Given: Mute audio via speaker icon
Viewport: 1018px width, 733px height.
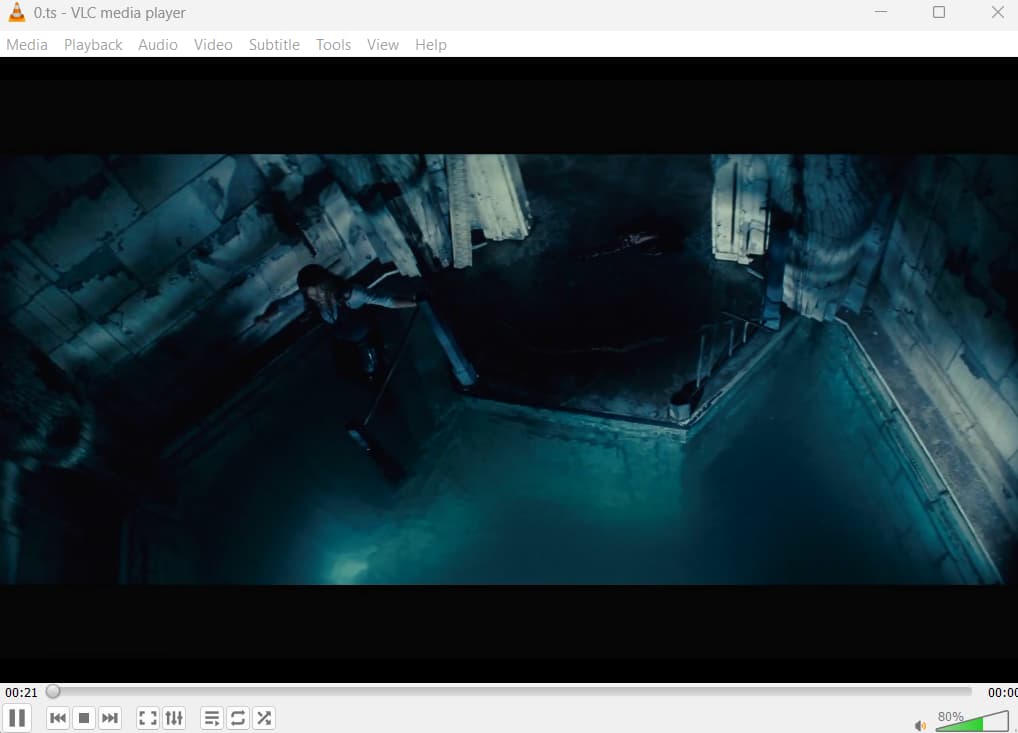Looking at the screenshot, I should 920,724.
